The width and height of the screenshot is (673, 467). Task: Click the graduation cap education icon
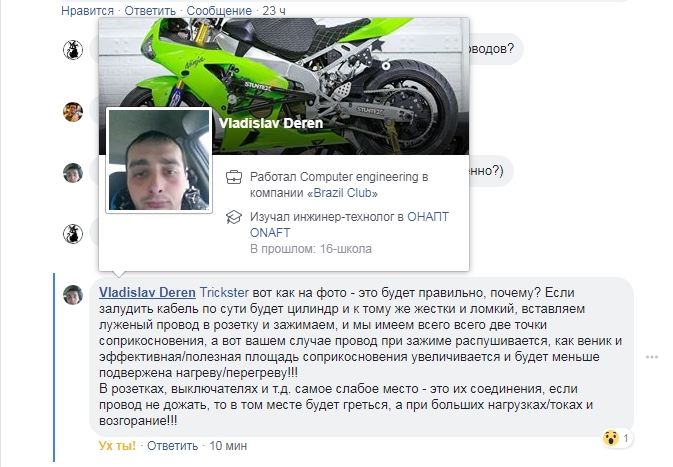point(234,217)
